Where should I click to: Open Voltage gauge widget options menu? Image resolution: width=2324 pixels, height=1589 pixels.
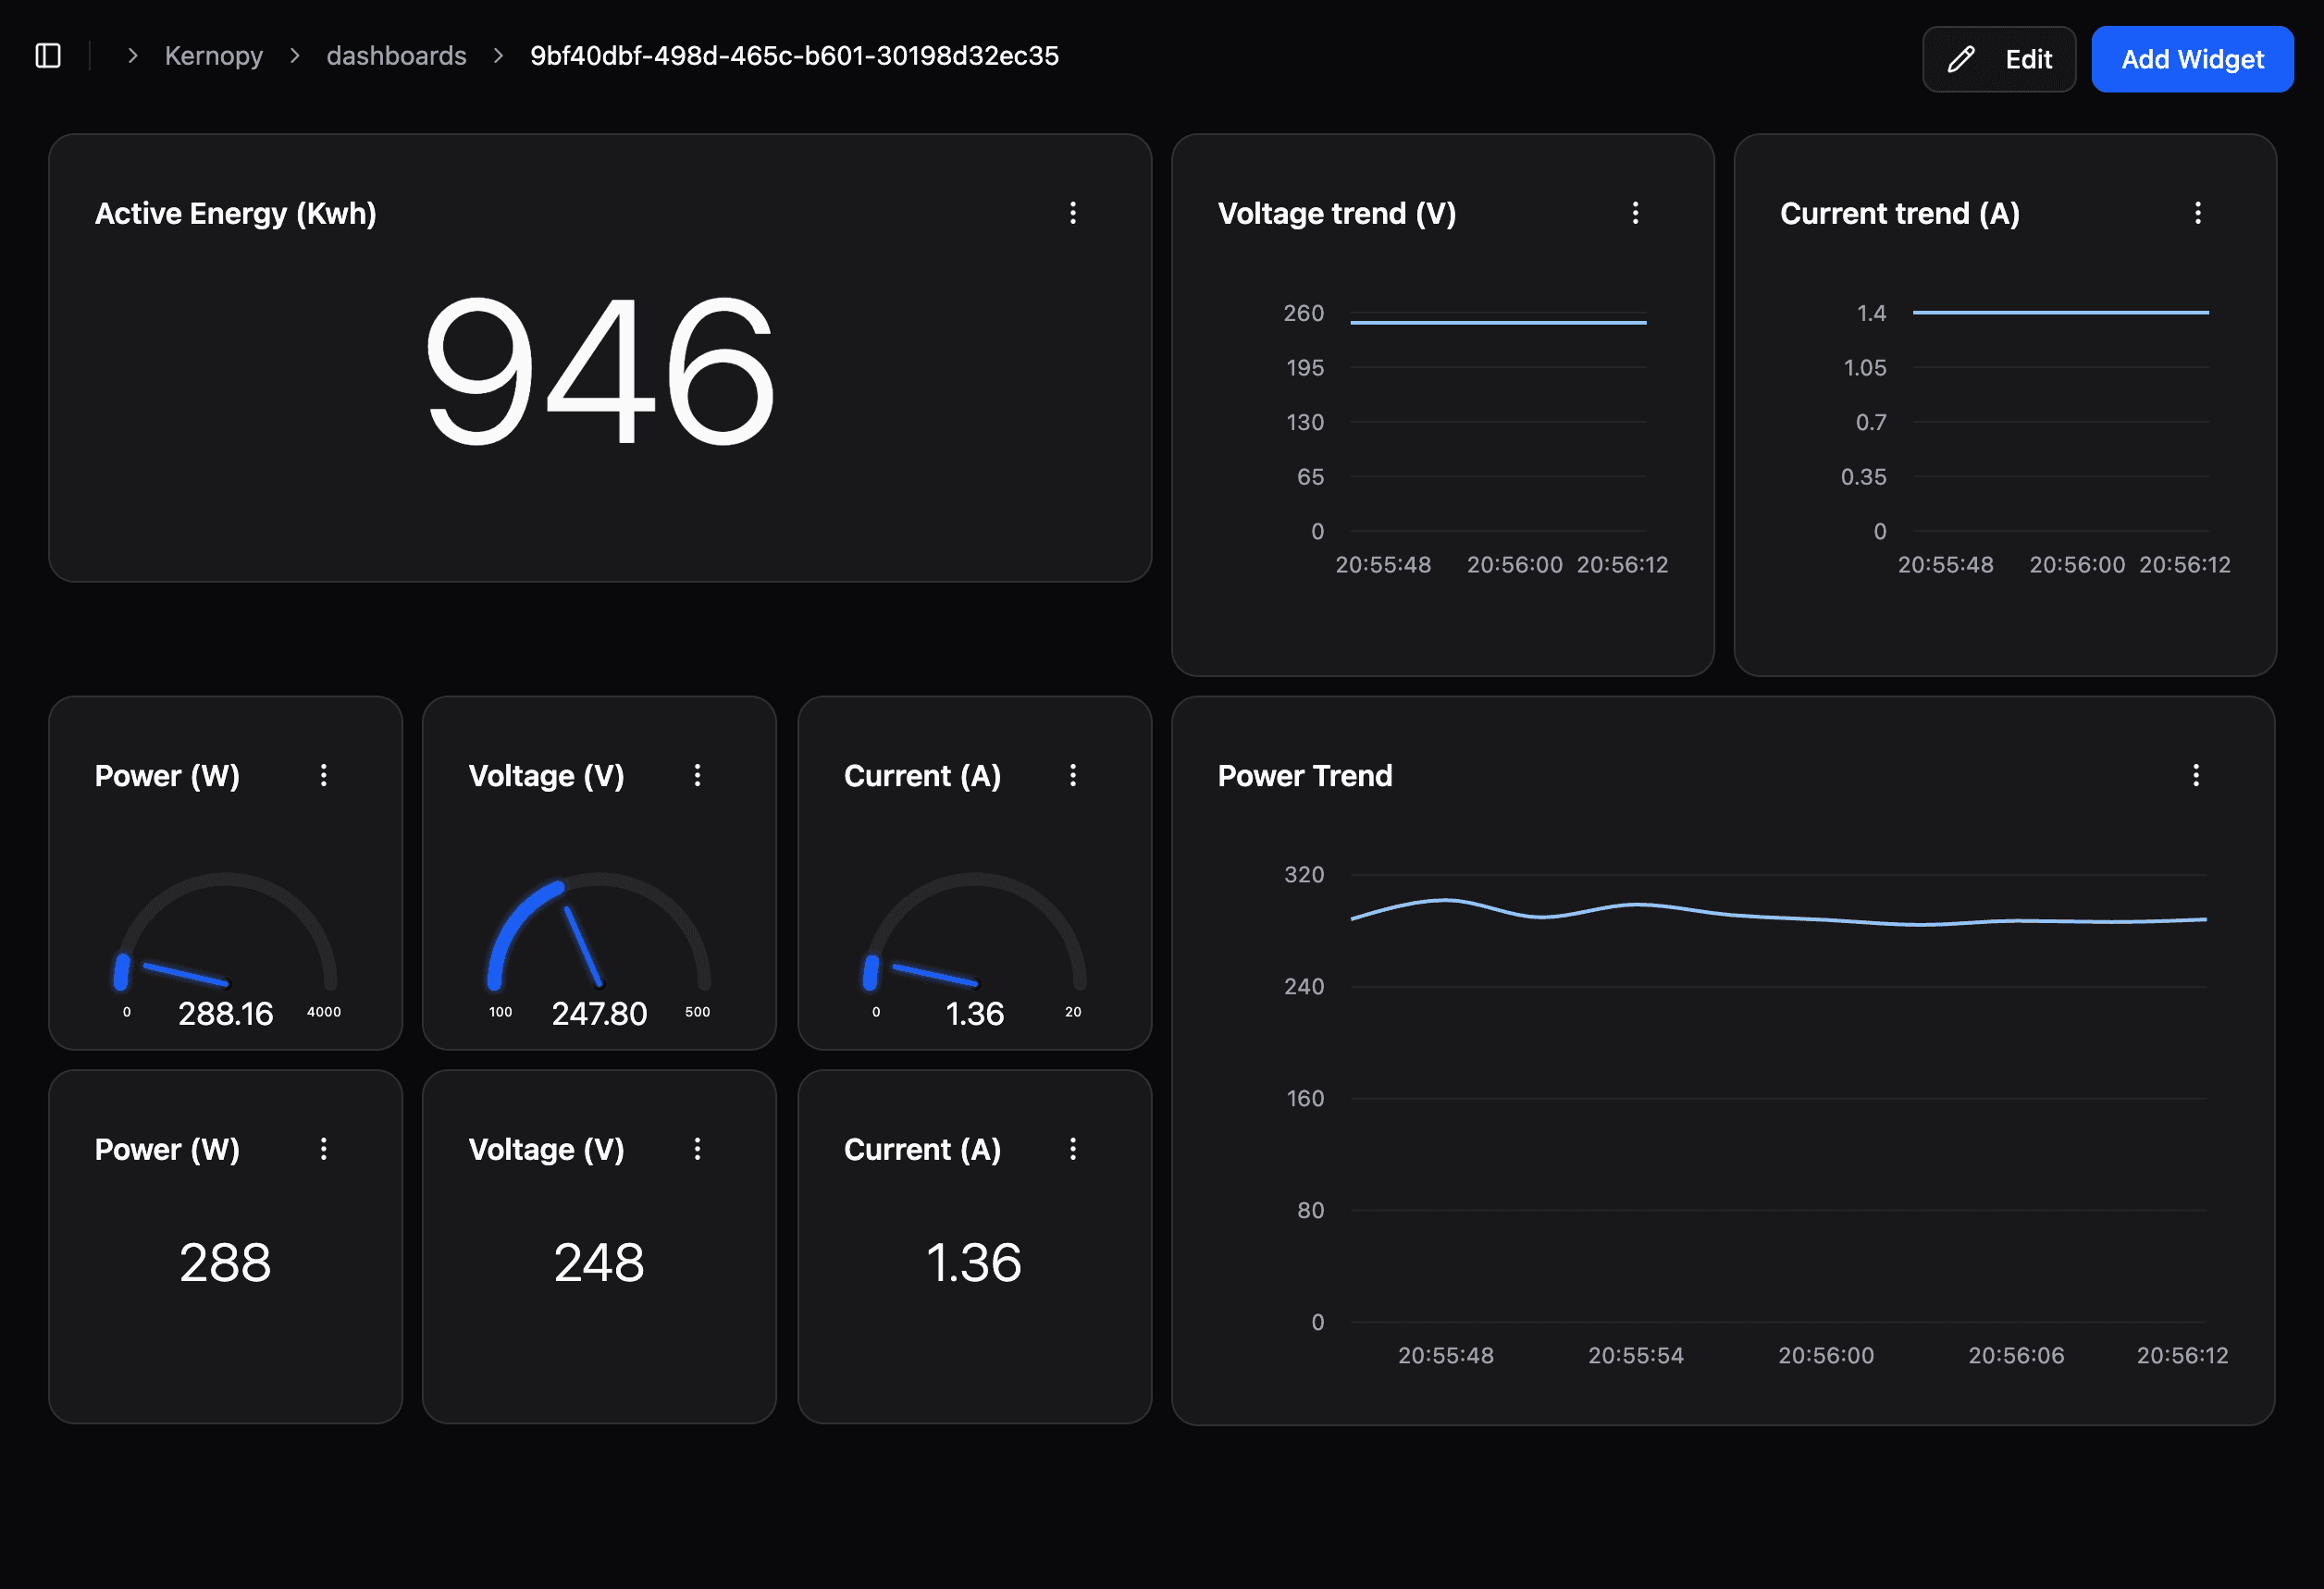coord(697,775)
